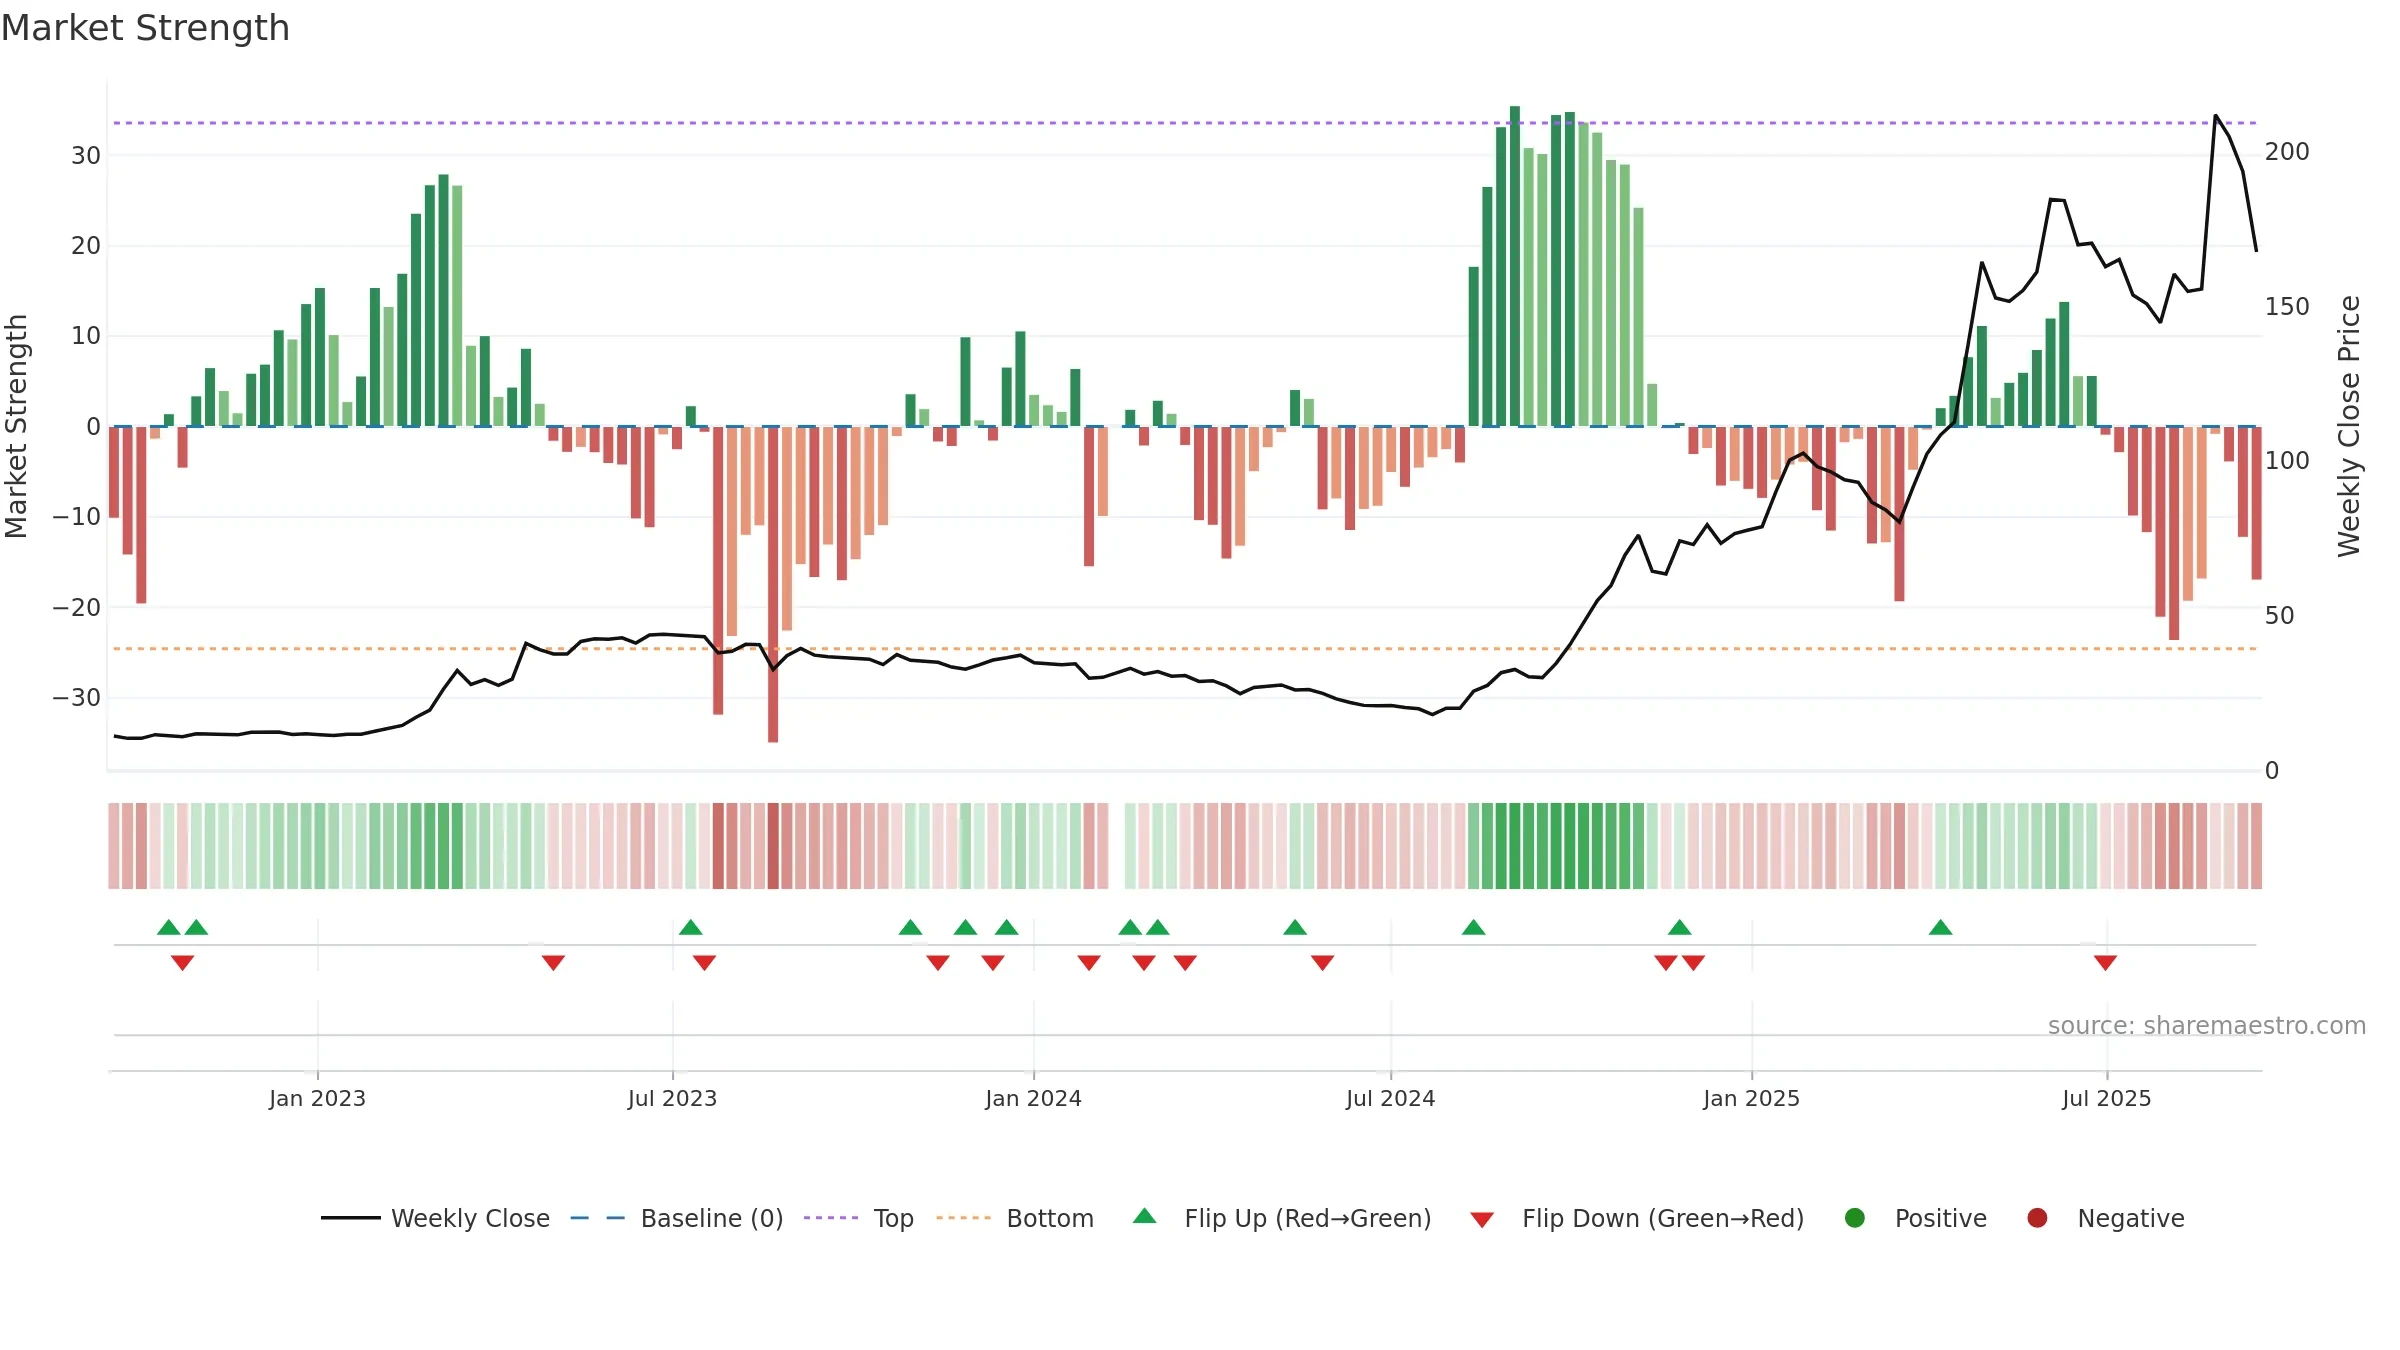
Task: Toggle the Weekly Close legend entry
Action: coord(435,1218)
